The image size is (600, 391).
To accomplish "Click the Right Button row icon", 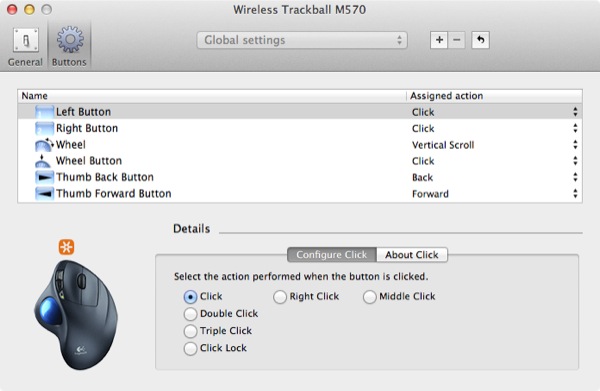I will 44,129.
